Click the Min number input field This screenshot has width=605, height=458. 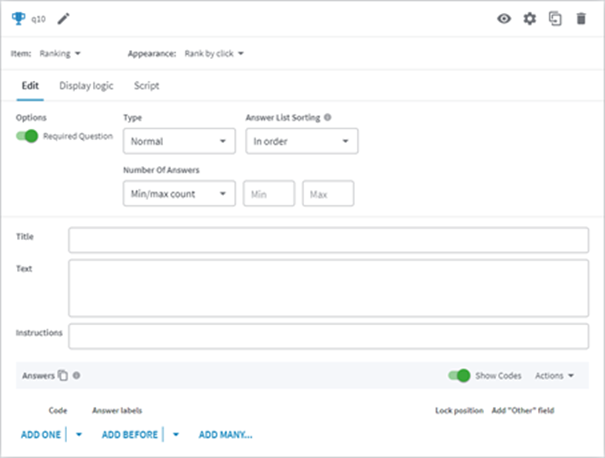pos(269,194)
